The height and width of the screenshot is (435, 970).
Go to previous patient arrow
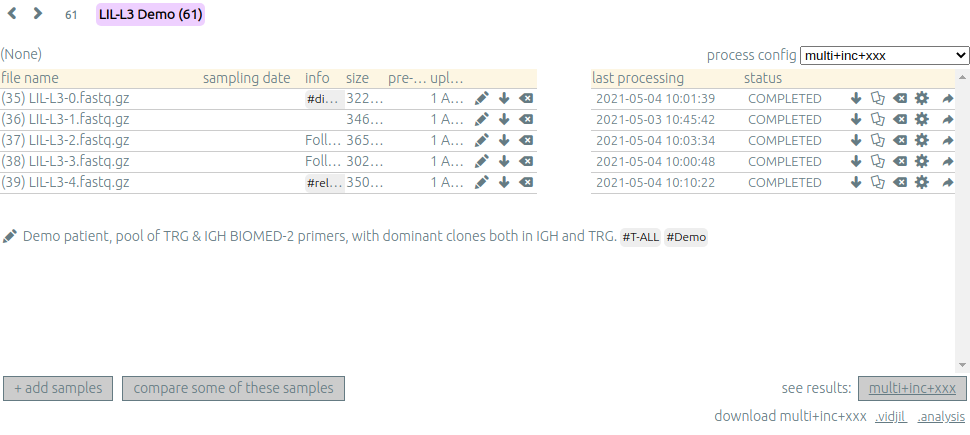click(12, 13)
